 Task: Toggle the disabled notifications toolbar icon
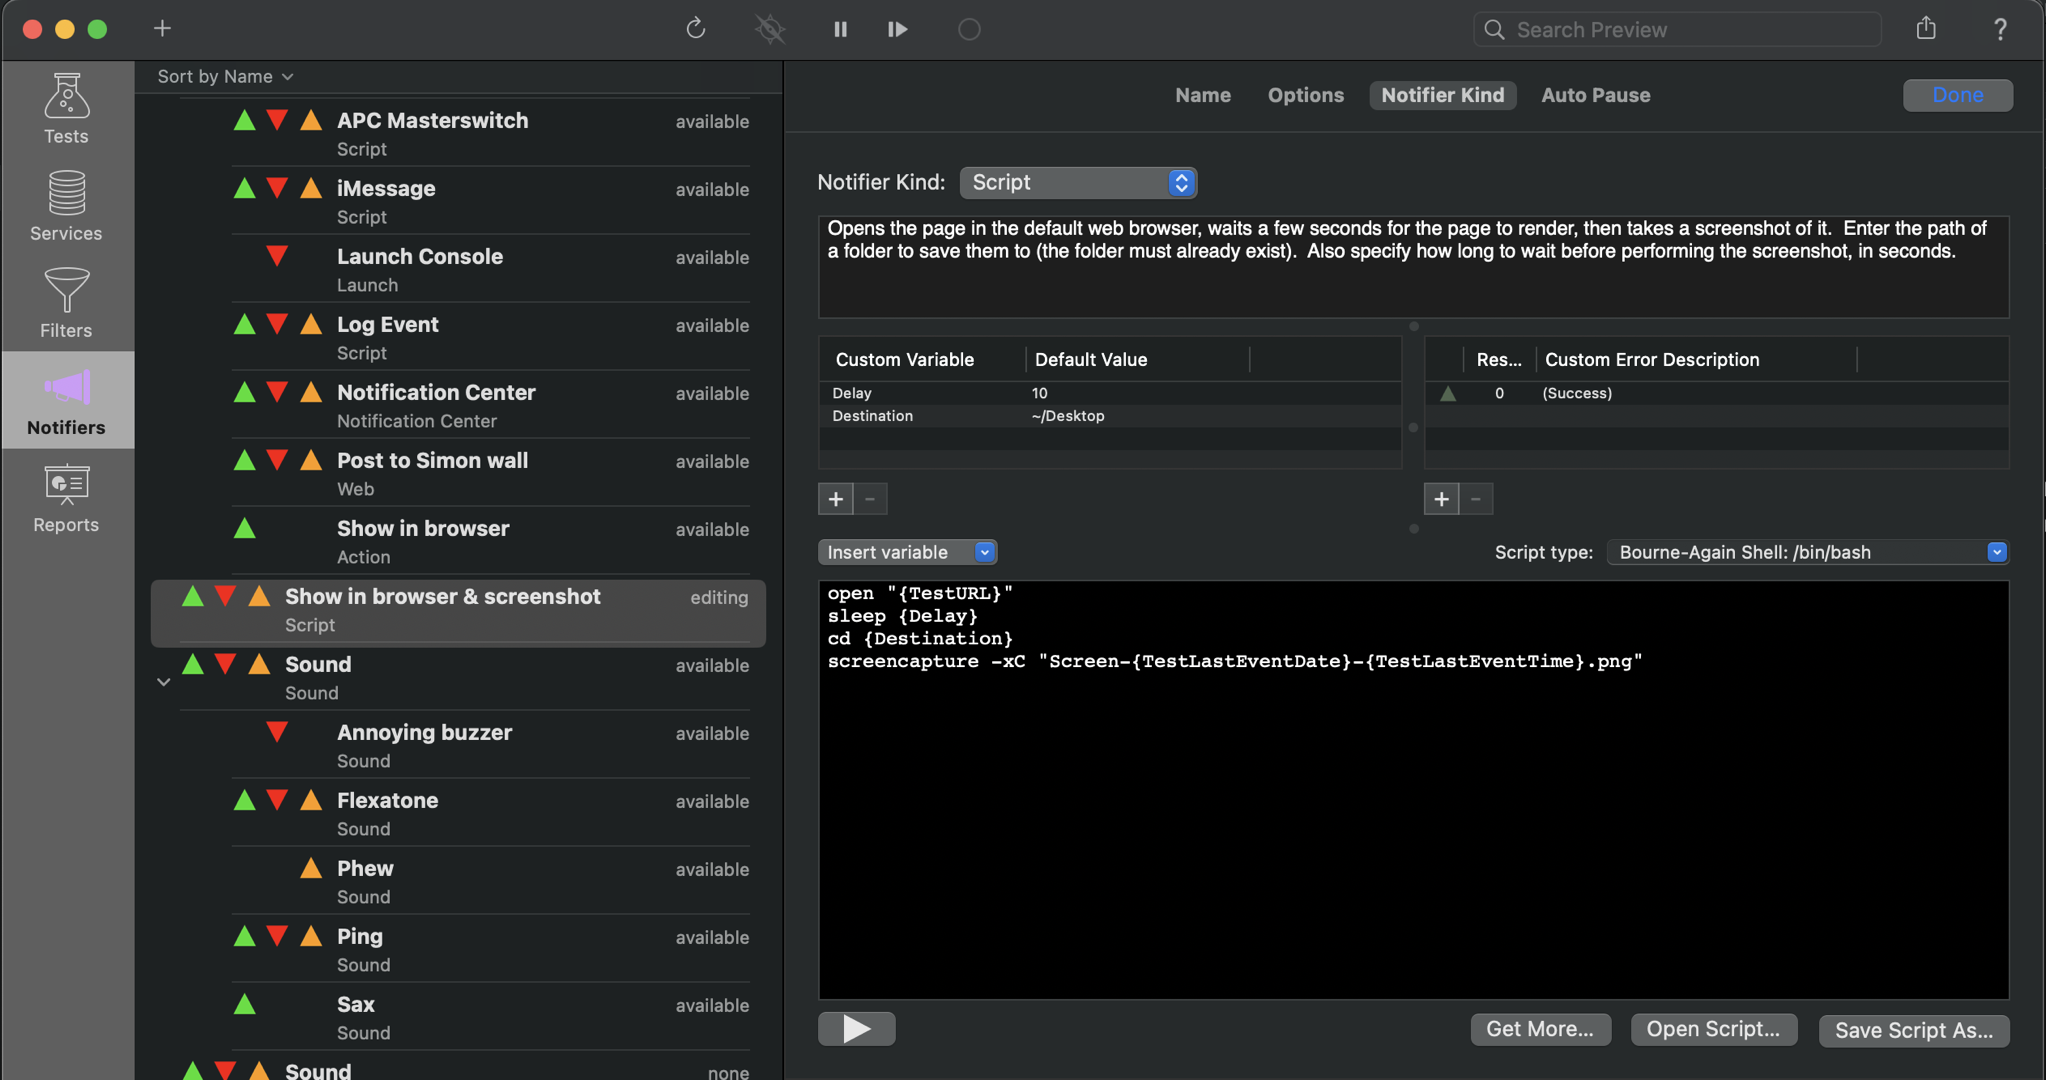coord(770,29)
